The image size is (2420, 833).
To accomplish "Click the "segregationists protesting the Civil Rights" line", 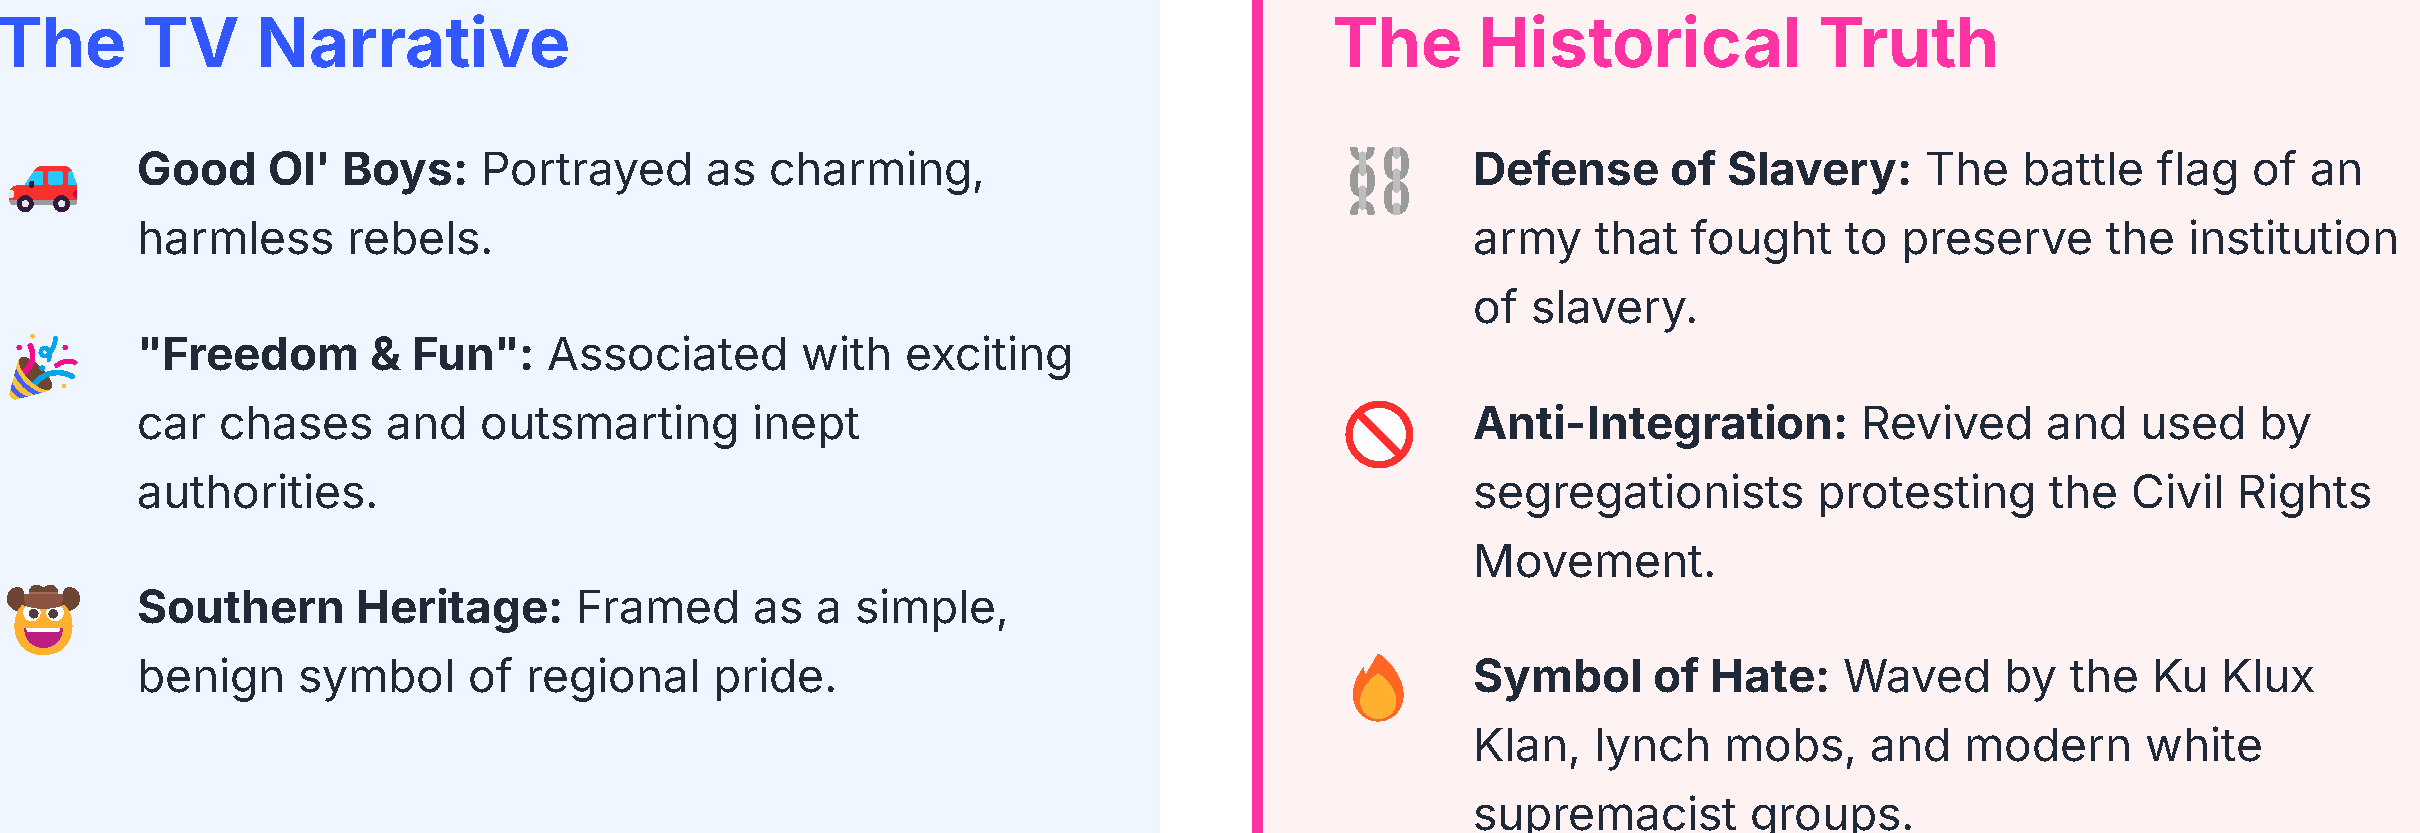I will point(1922,493).
